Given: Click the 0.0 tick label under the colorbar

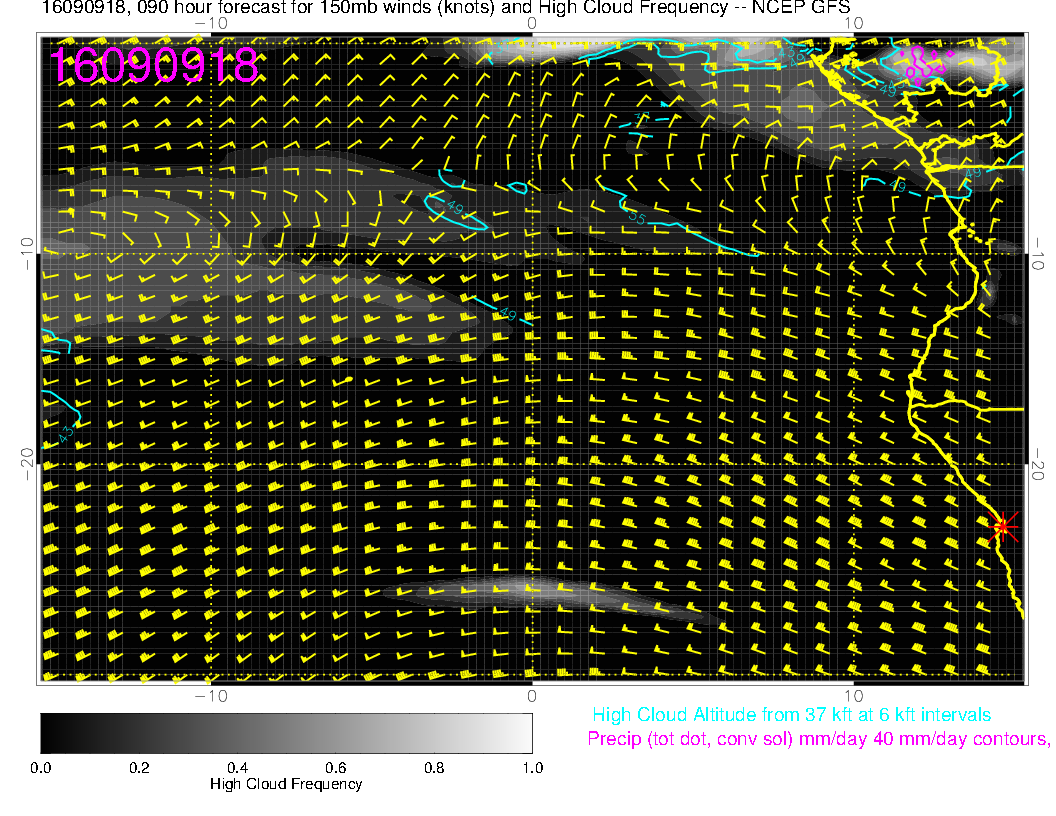Looking at the screenshot, I should 40,768.
